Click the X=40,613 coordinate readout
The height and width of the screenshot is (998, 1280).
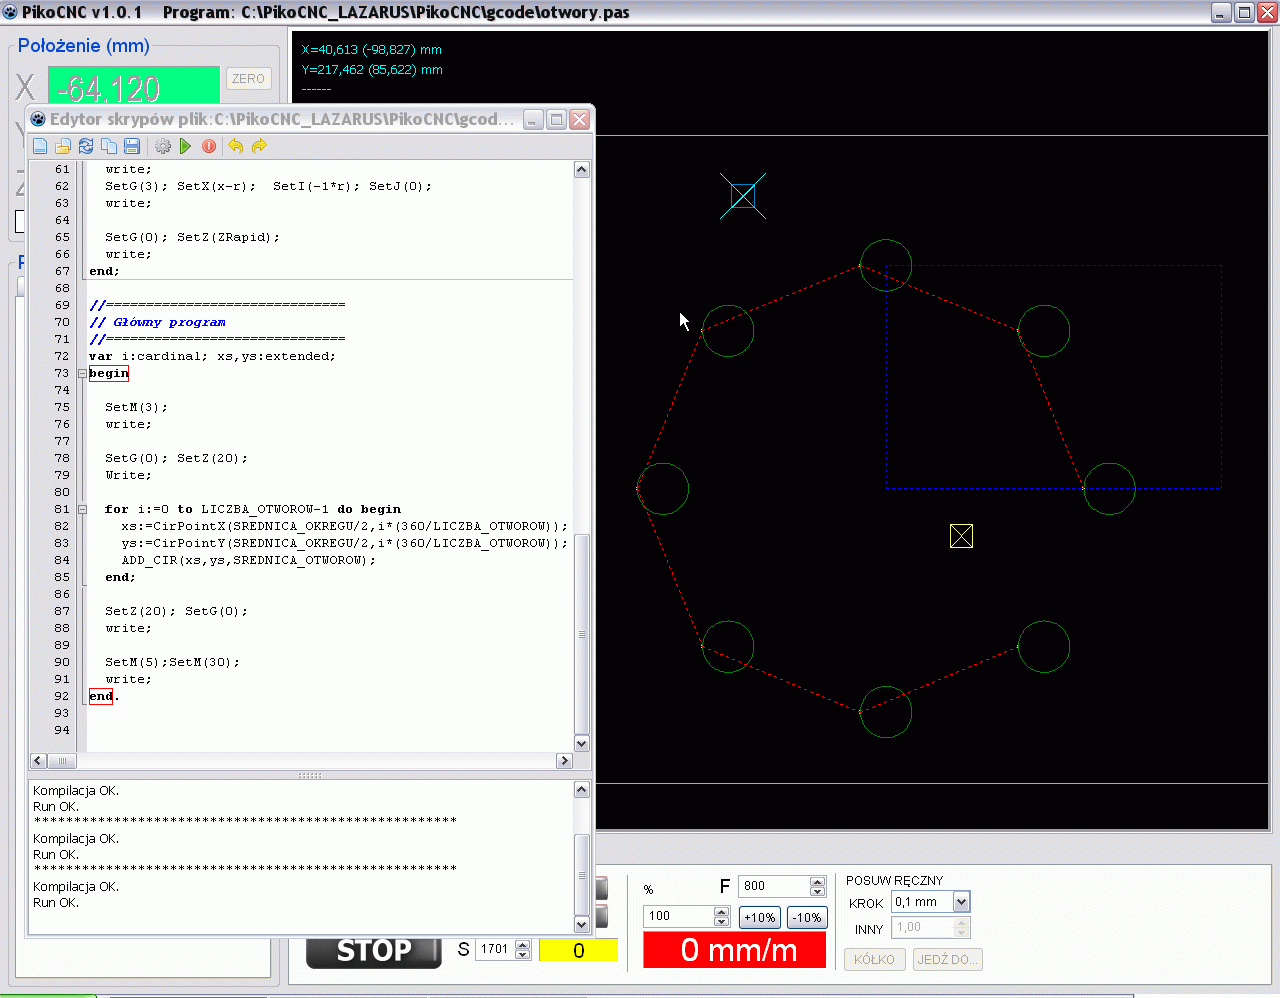[x=372, y=50]
